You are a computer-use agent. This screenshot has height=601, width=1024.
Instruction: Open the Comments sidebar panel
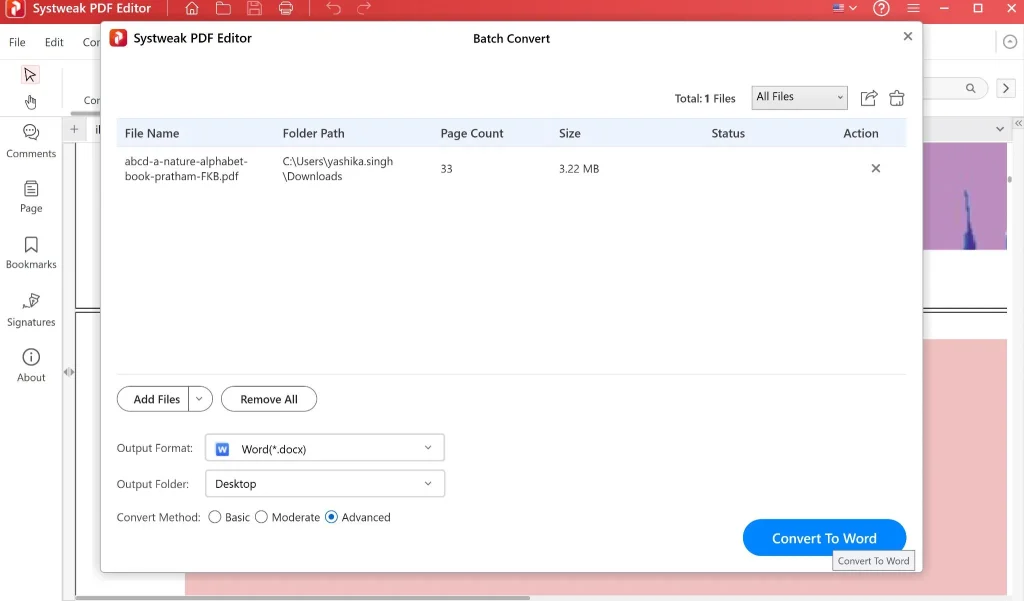(x=31, y=141)
